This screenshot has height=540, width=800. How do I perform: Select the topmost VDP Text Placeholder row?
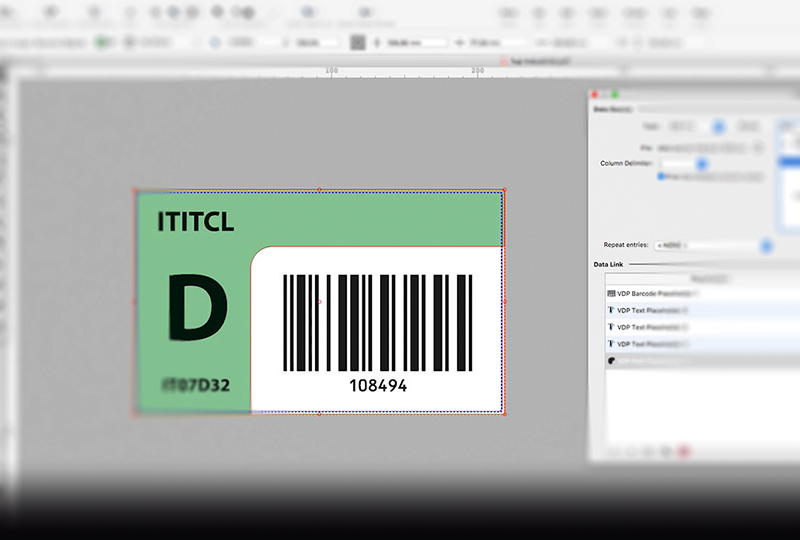tap(703, 310)
